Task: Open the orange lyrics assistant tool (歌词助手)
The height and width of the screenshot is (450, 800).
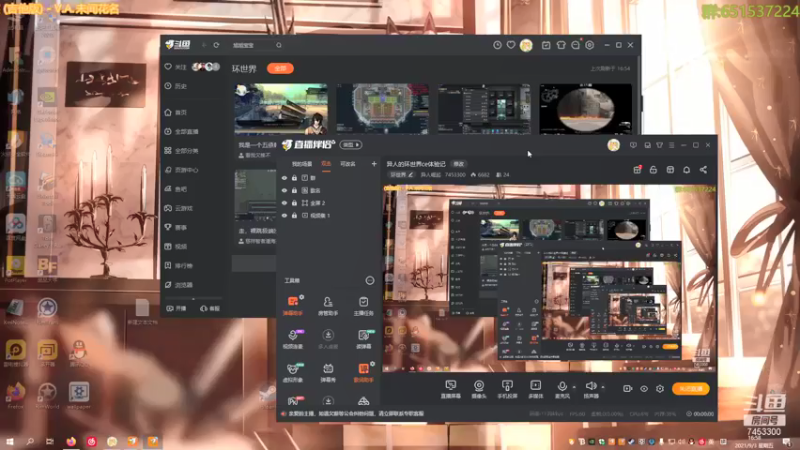Action: coord(363,372)
